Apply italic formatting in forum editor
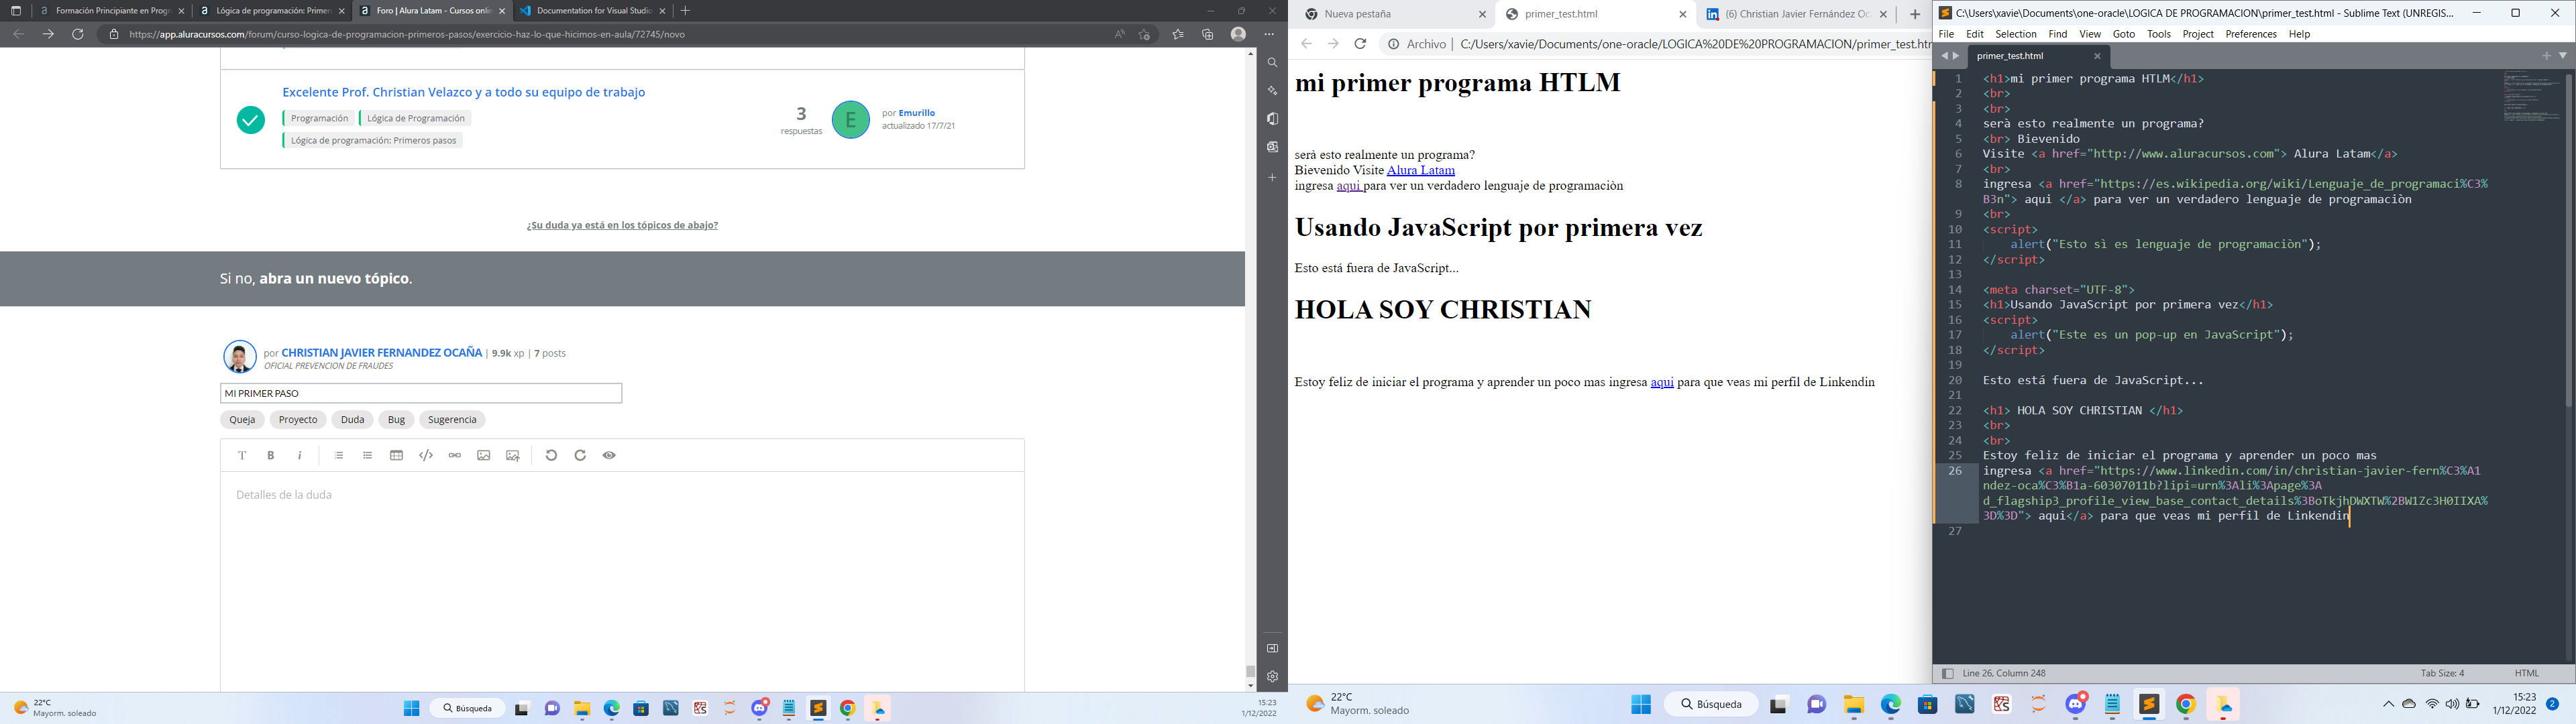The image size is (2576, 724). pos(300,455)
